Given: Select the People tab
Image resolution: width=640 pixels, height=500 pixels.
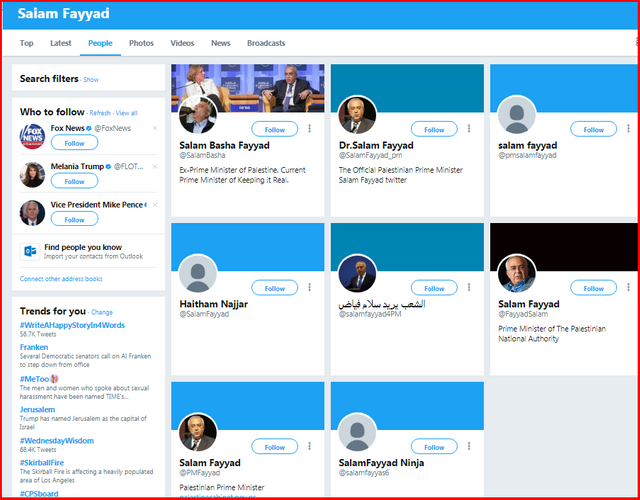Looking at the screenshot, I should tap(100, 43).
